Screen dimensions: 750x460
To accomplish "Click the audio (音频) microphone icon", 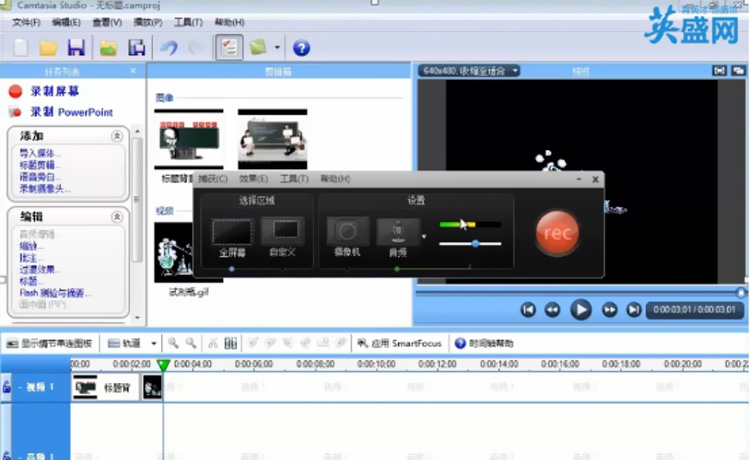I will [x=397, y=233].
